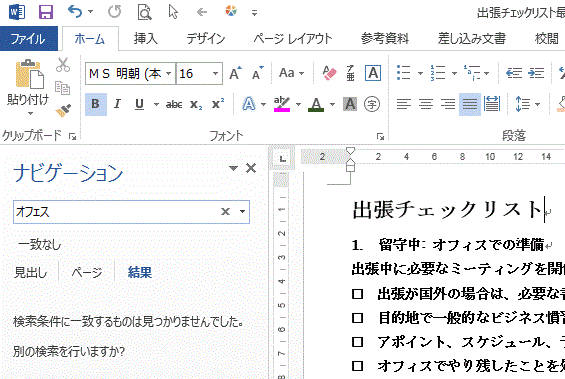Screen dimensions: 565x379
Task: Click the touch/mouse mode pointer icon
Action: 173,12
